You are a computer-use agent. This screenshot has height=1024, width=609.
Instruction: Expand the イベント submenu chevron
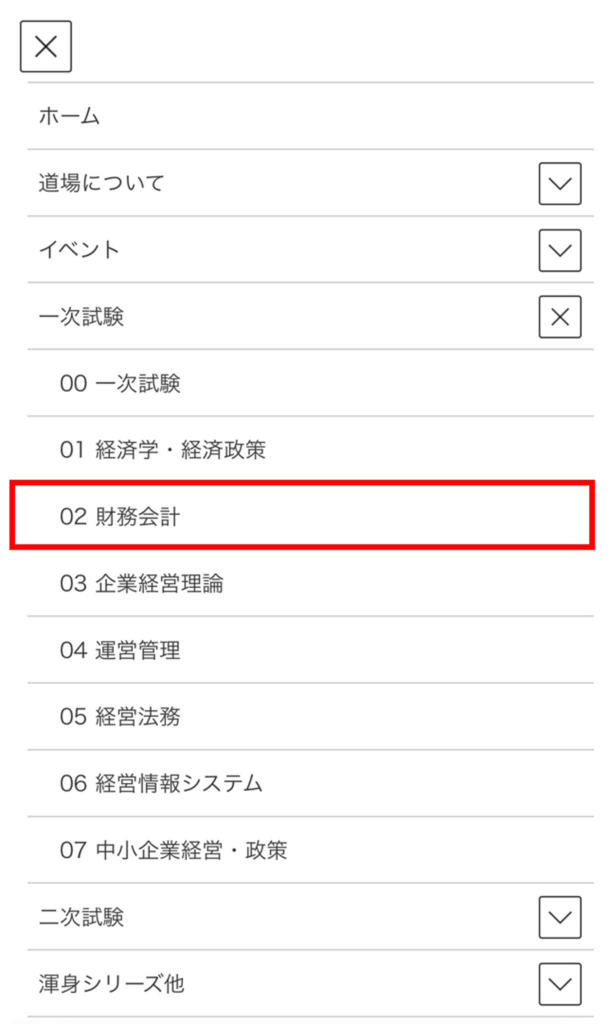point(559,250)
